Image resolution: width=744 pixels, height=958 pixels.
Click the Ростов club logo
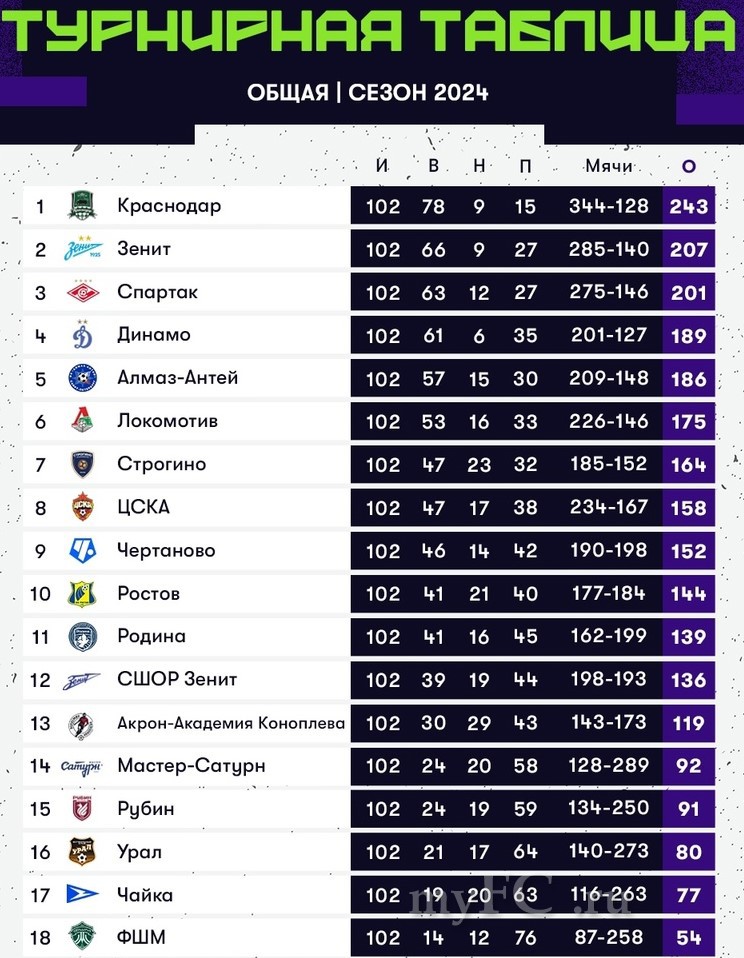point(82,593)
